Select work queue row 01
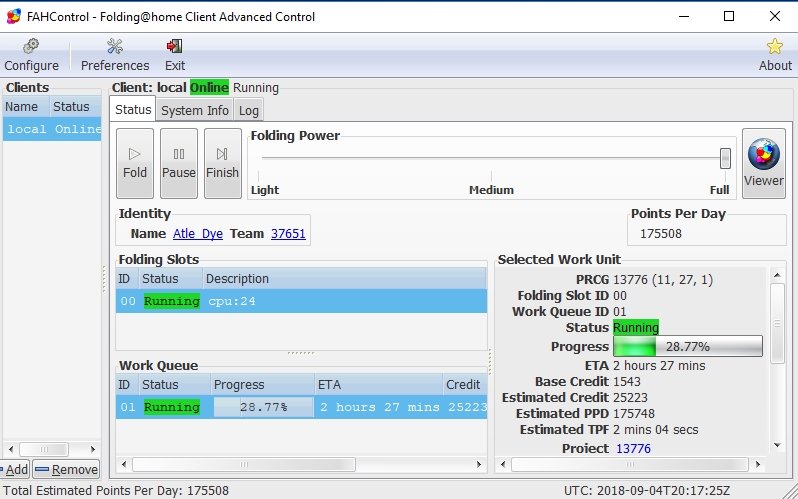The image size is (798, 499). tap(301, 407)
